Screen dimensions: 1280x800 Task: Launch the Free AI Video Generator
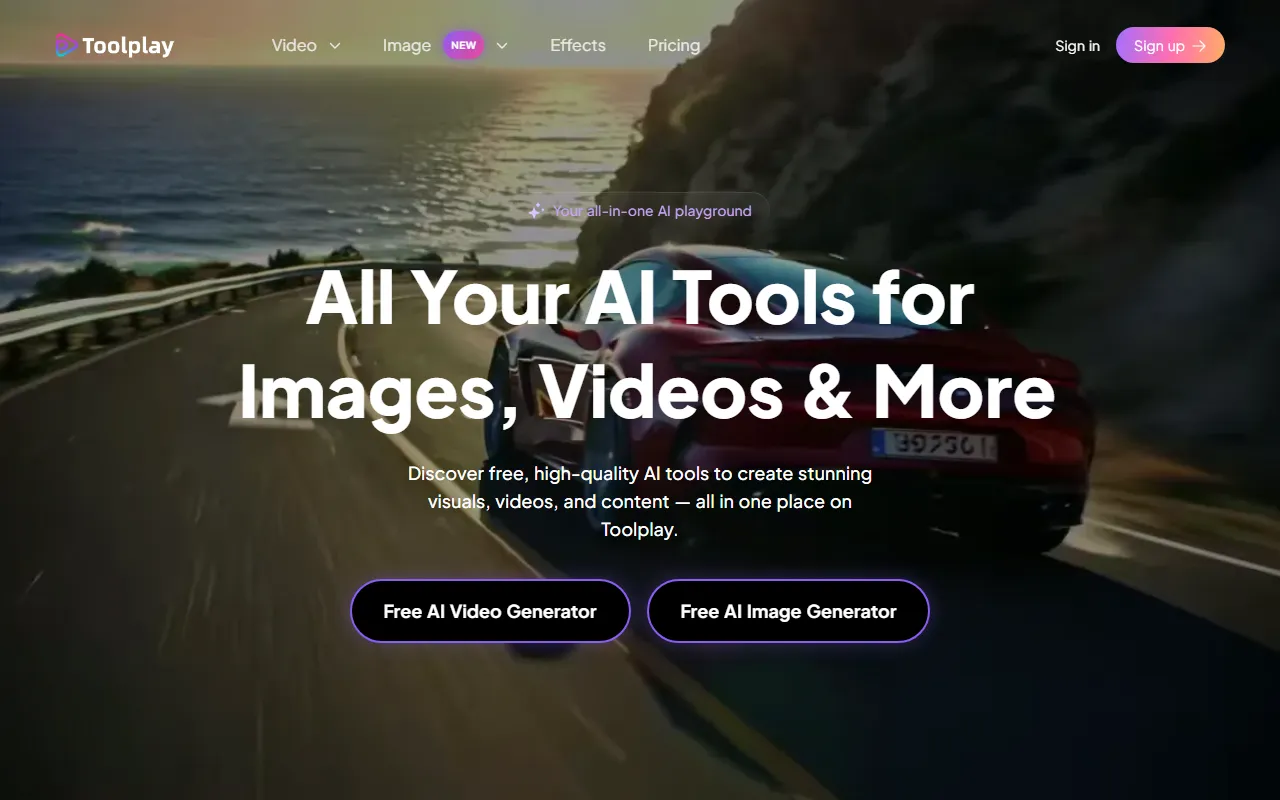[490, 611]
